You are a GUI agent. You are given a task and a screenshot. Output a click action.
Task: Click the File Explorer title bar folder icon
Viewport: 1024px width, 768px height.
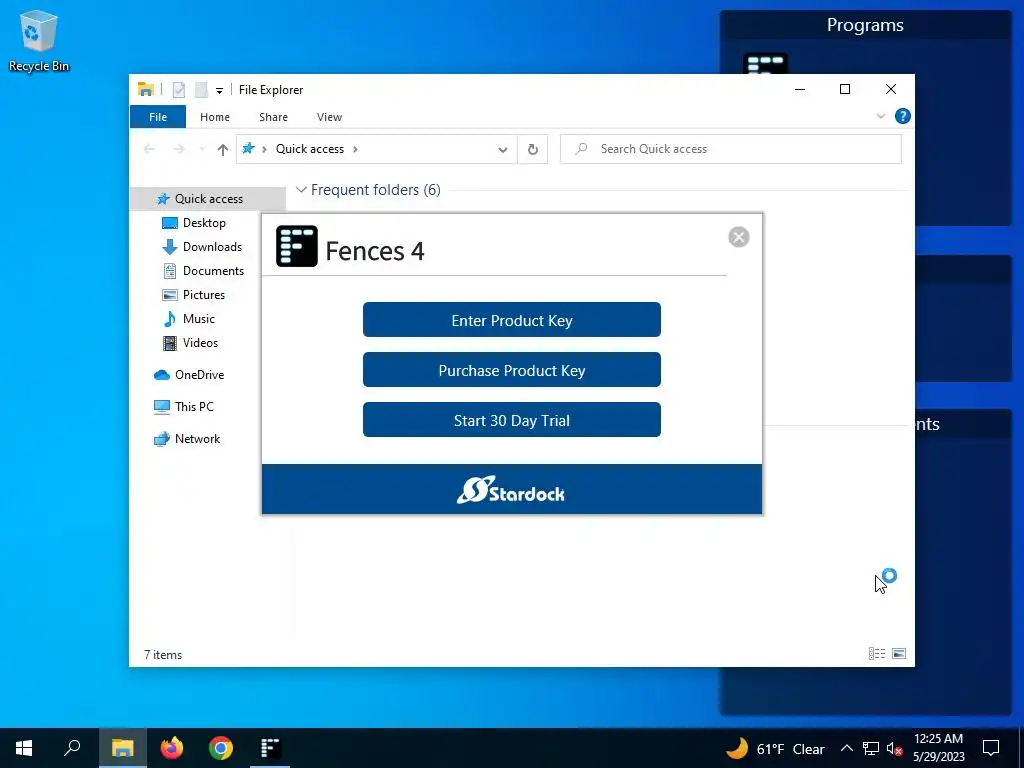(x=146, y=89)
